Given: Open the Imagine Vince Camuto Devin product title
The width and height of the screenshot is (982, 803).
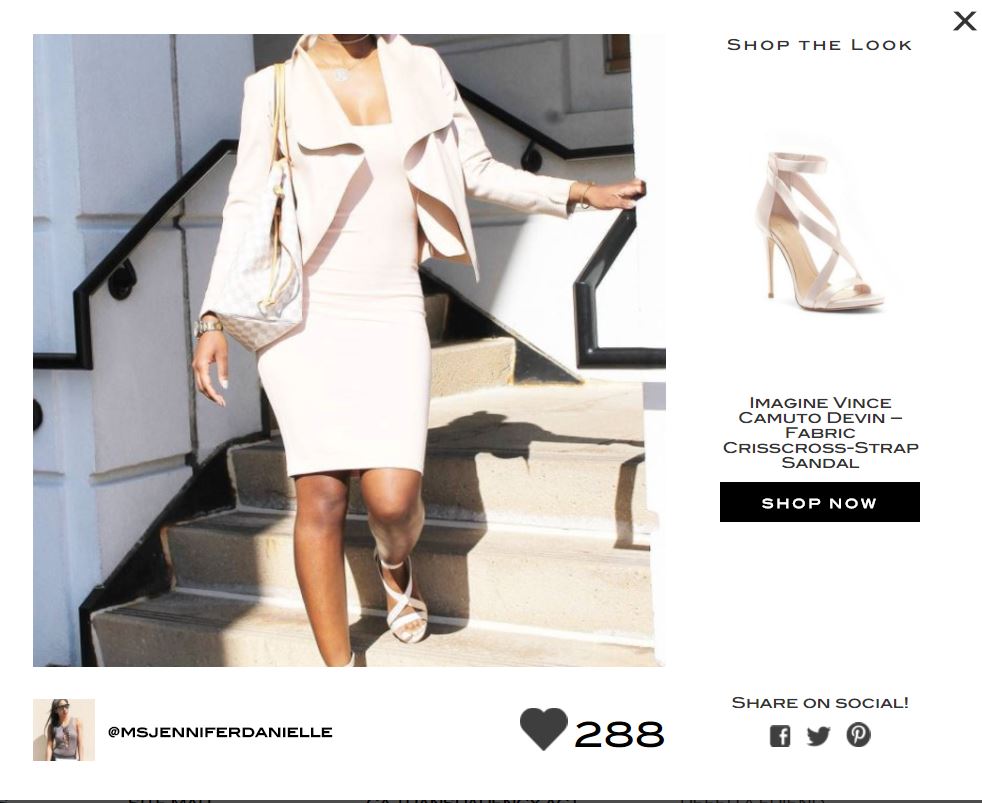Looking at the screenshot, I should click(x=820, y=433).
